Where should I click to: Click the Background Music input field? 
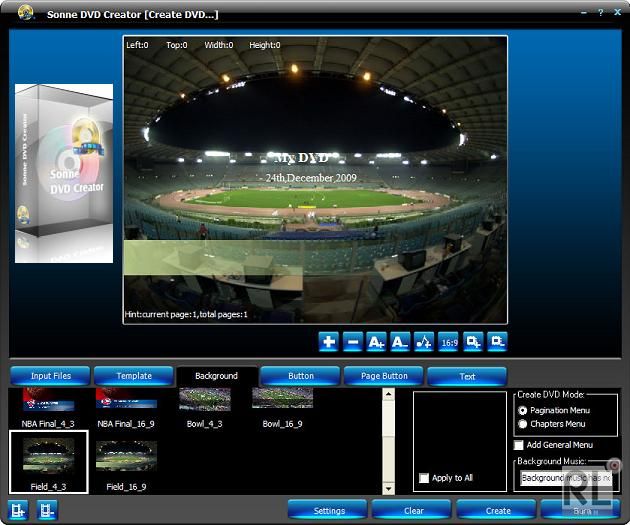point(566,478)
